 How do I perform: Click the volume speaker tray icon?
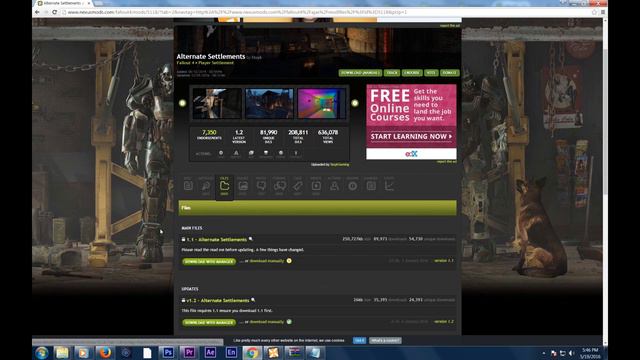click(571, 353)
